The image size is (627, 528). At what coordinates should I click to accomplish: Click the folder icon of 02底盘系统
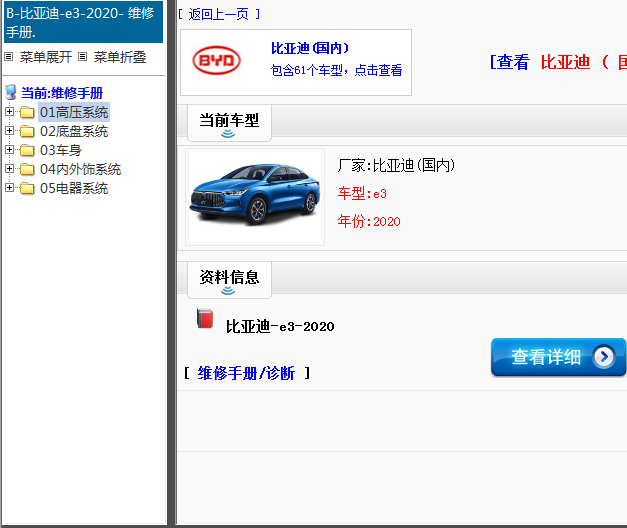pyautogui.click(x=27, y=131)
